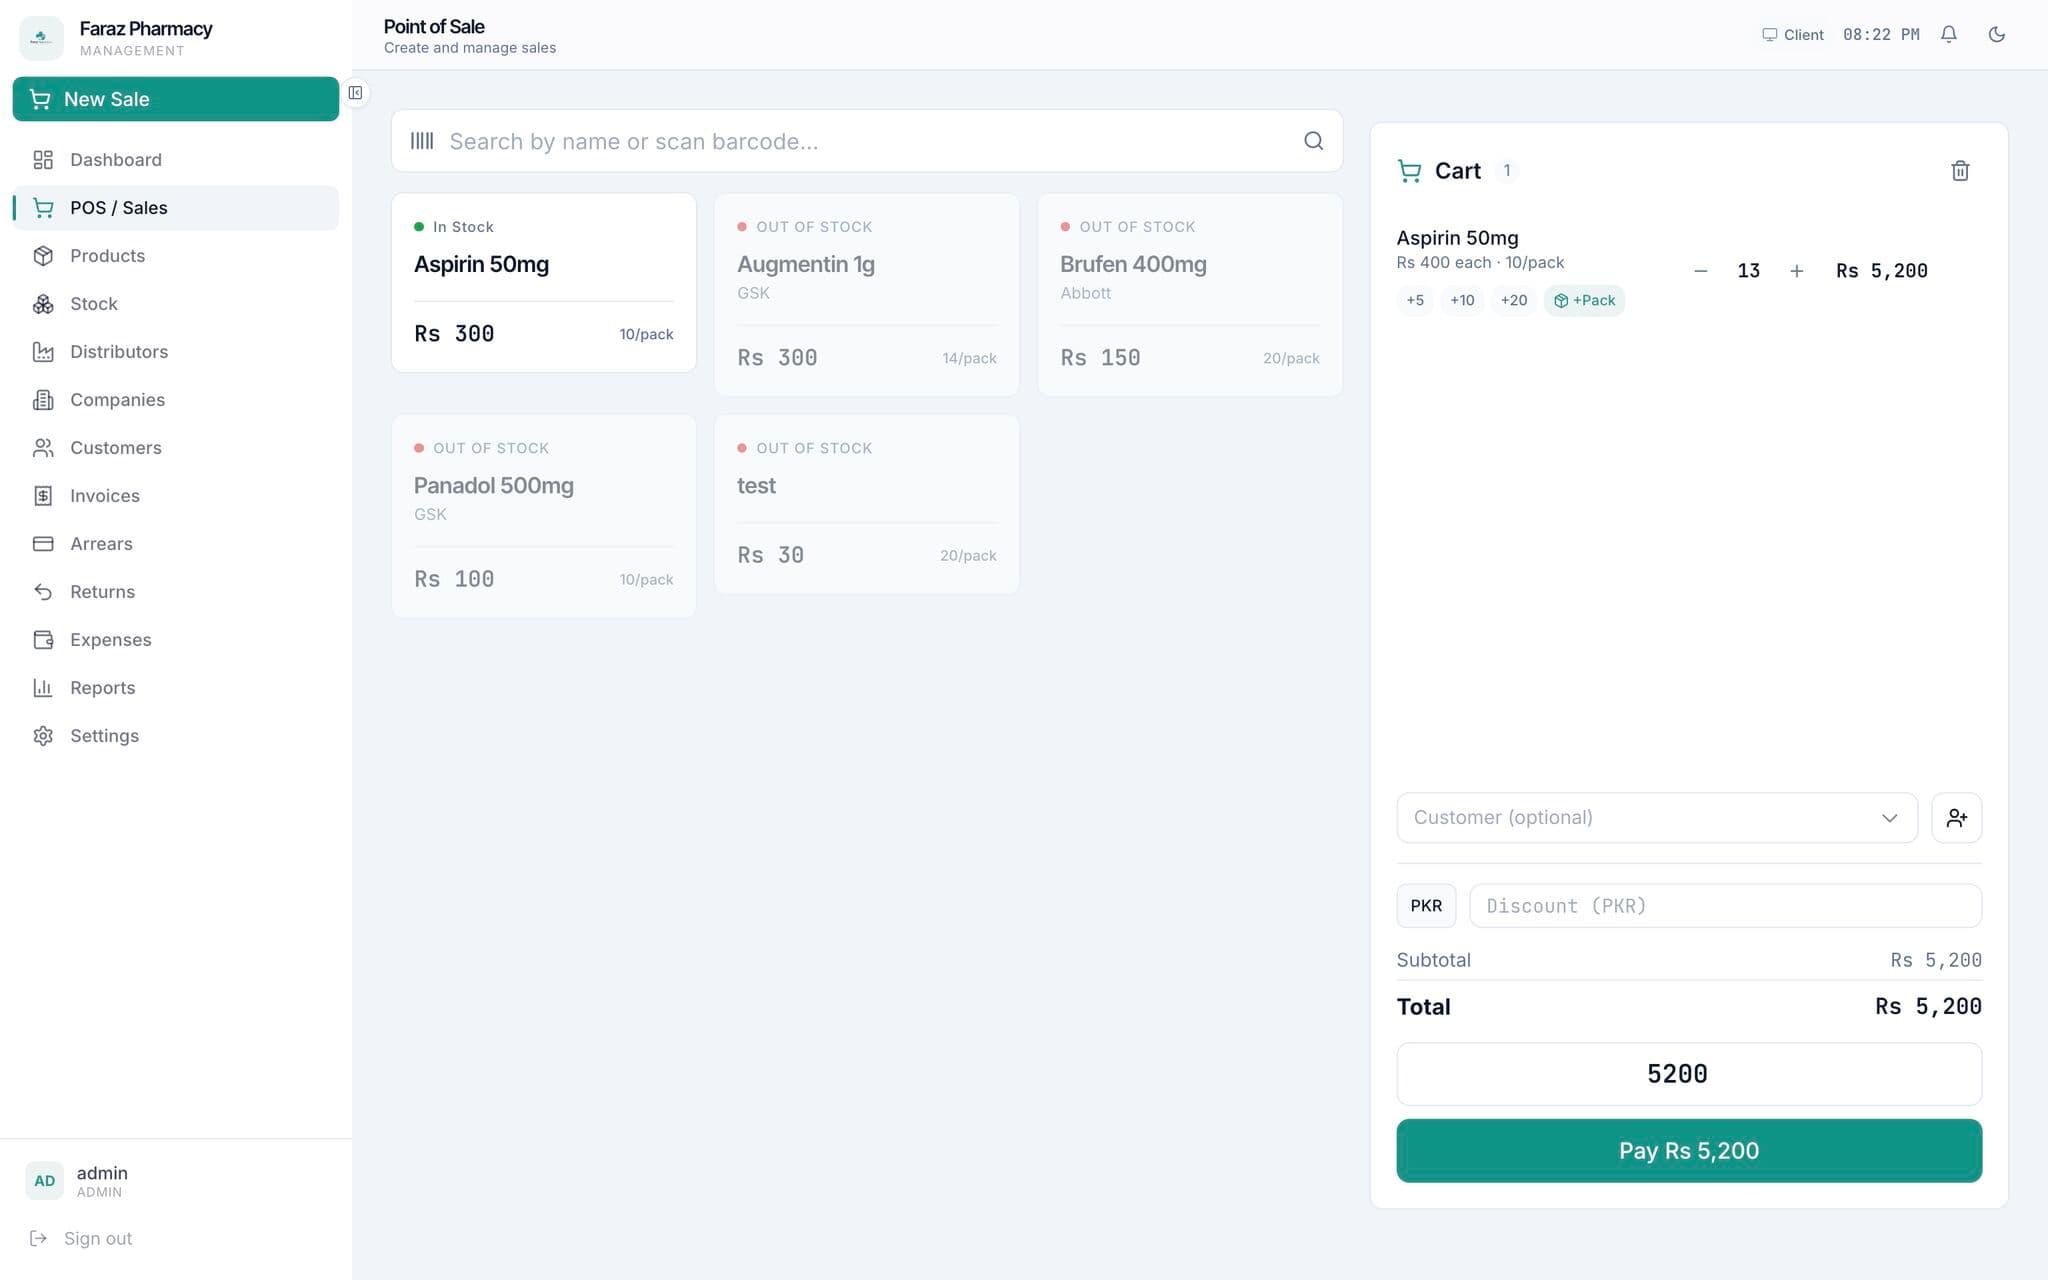Click the amount paid field 5200
The image size is (2048, 1280).
1689,1074
